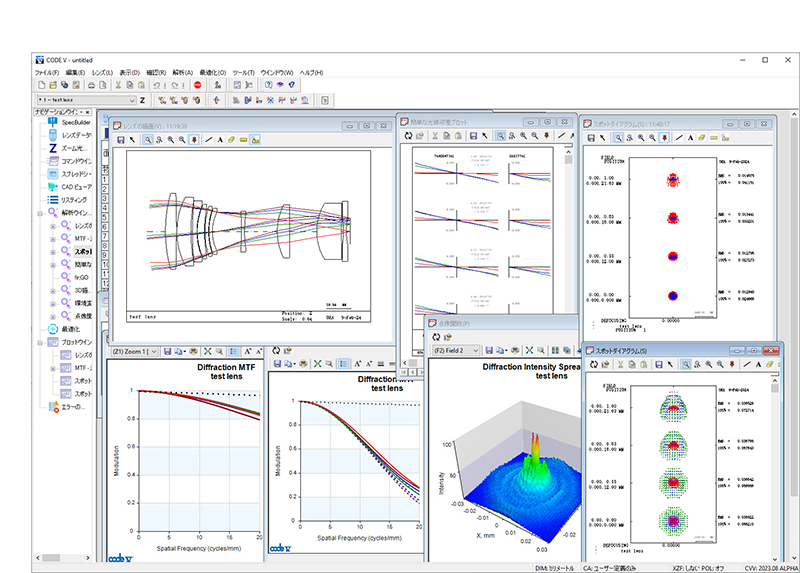Click the text A tool in lens drawing window

pos(220,140)
